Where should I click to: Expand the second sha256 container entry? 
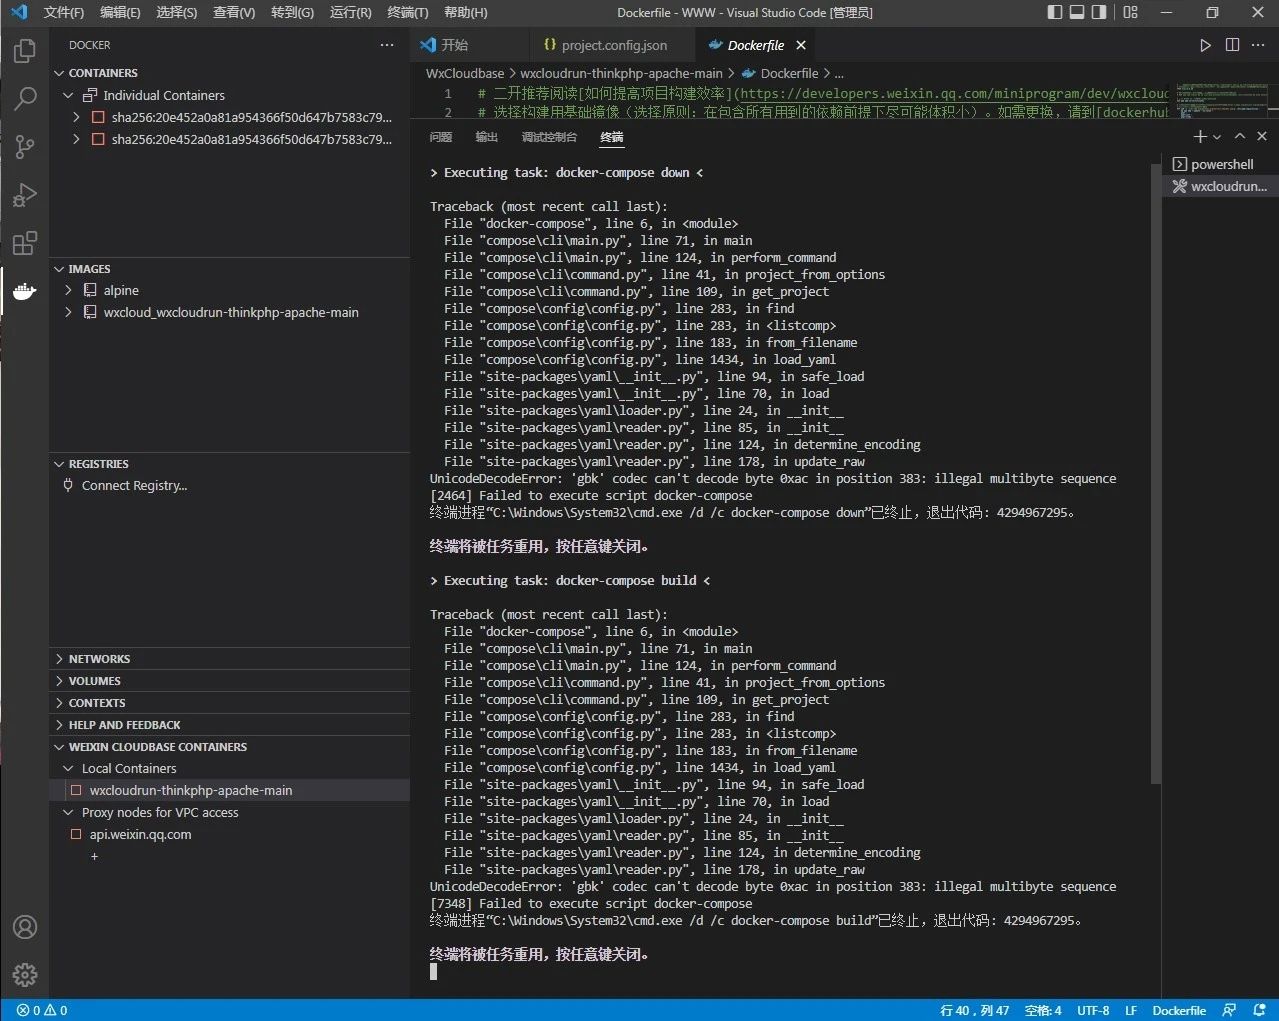pyautogui.click(x=76, y=139)
